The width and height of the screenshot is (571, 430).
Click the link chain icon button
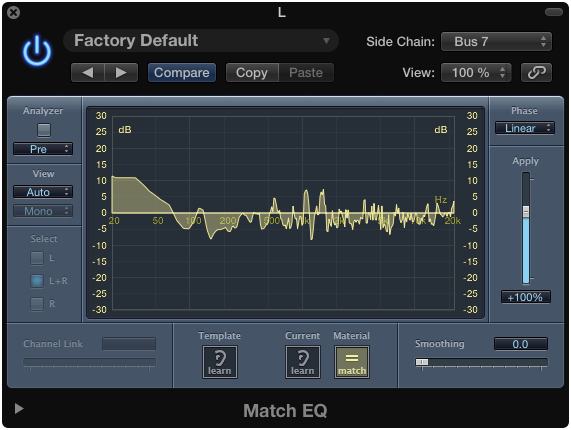(x=536, y=72)
